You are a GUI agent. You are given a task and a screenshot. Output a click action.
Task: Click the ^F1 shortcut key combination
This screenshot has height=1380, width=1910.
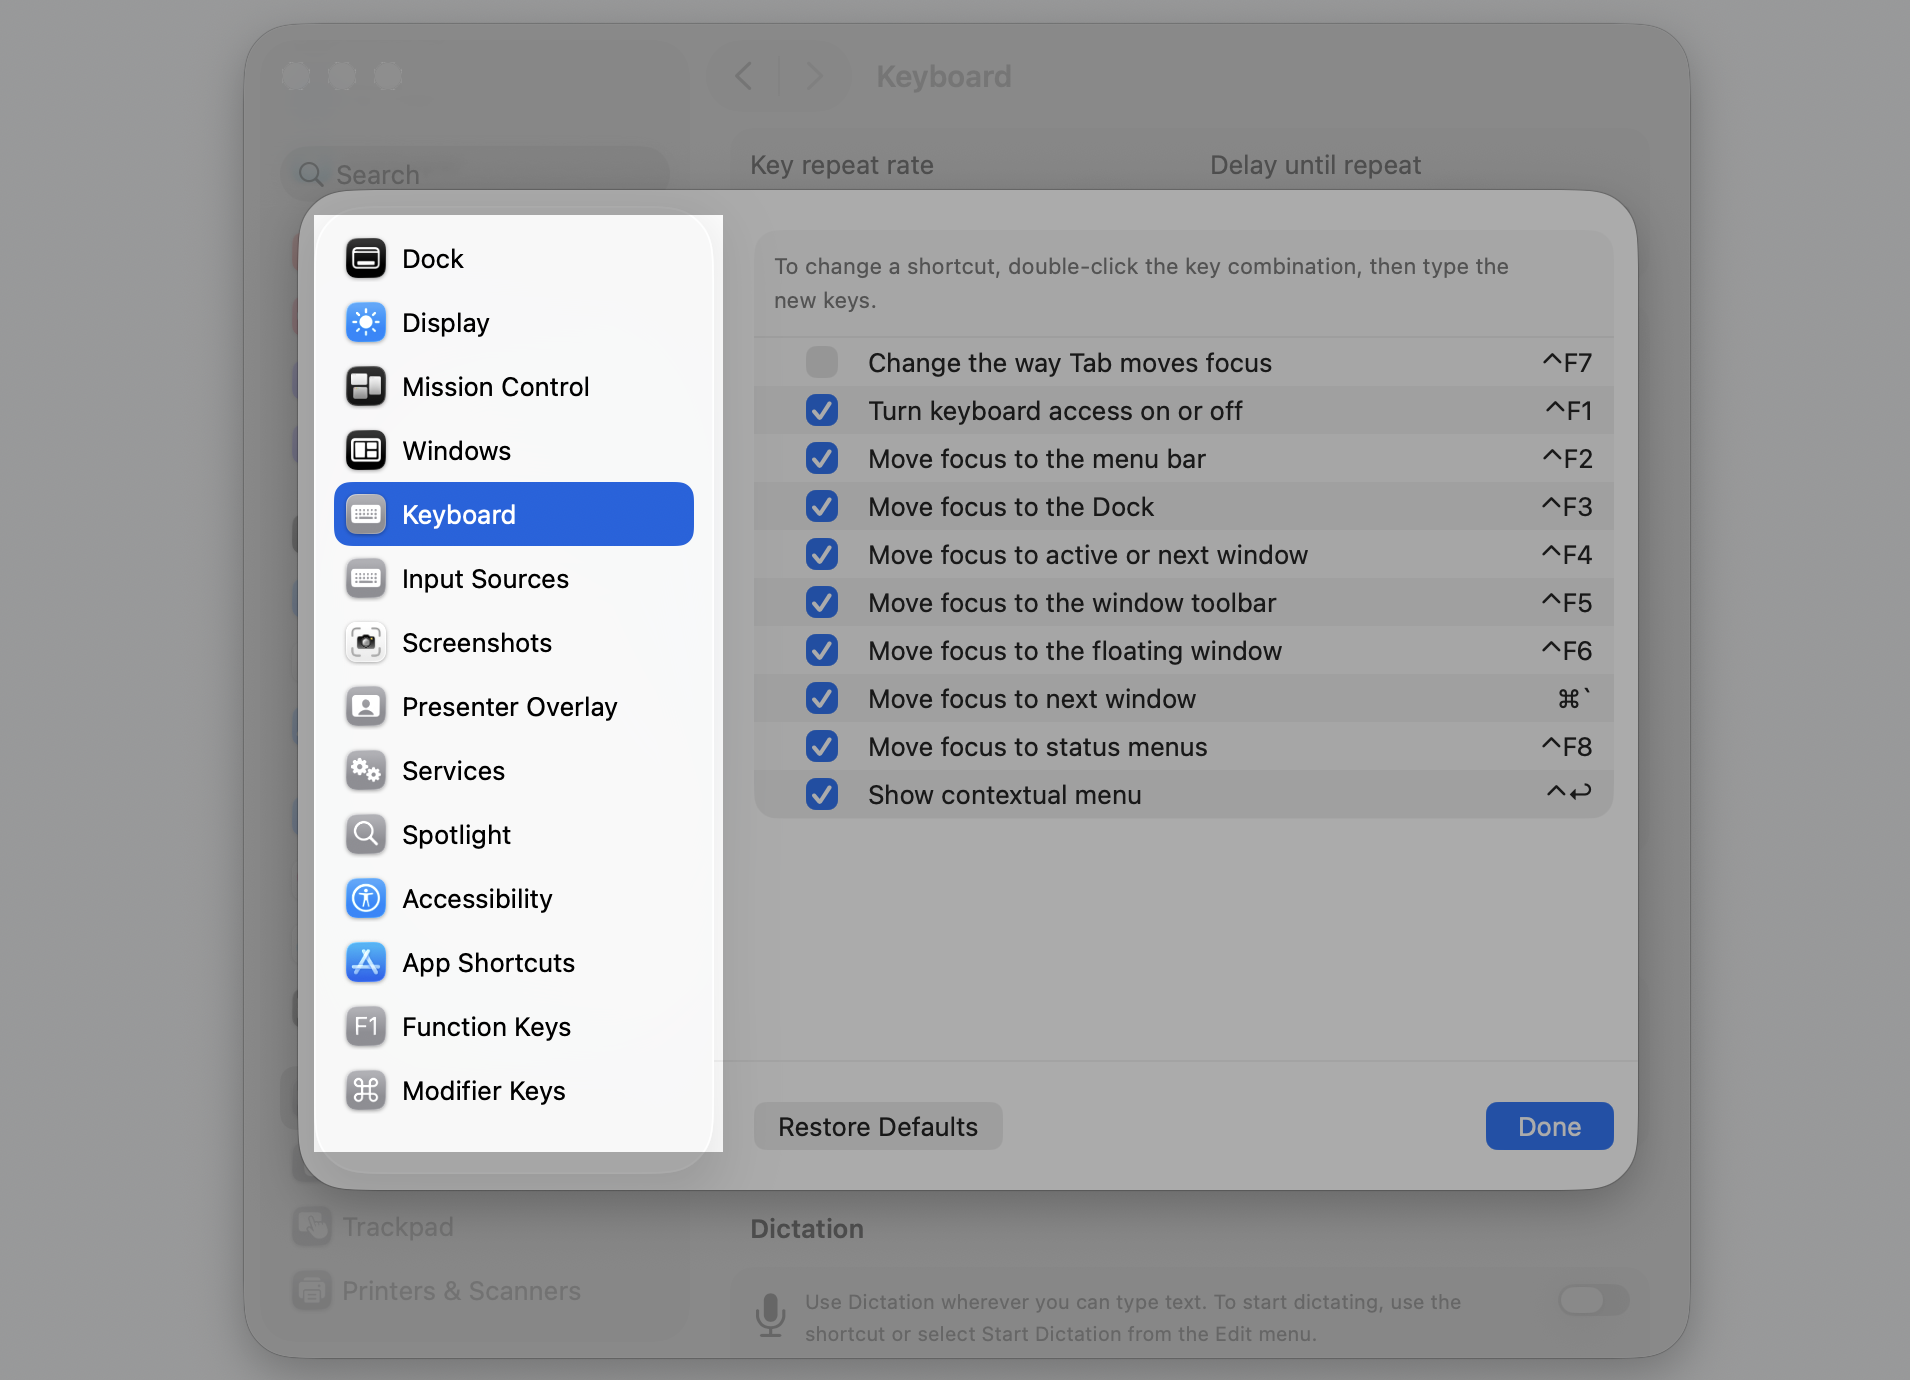(1569, 410)
